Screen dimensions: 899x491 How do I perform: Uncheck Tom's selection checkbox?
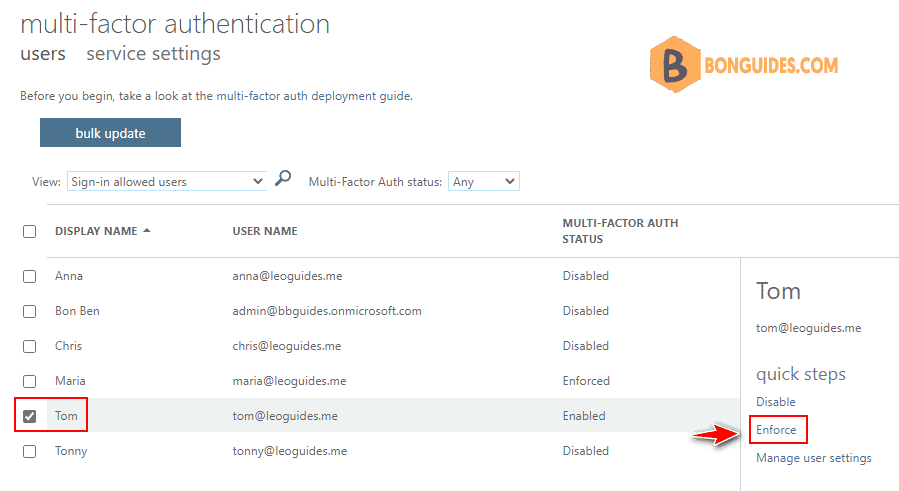(30, 416)
